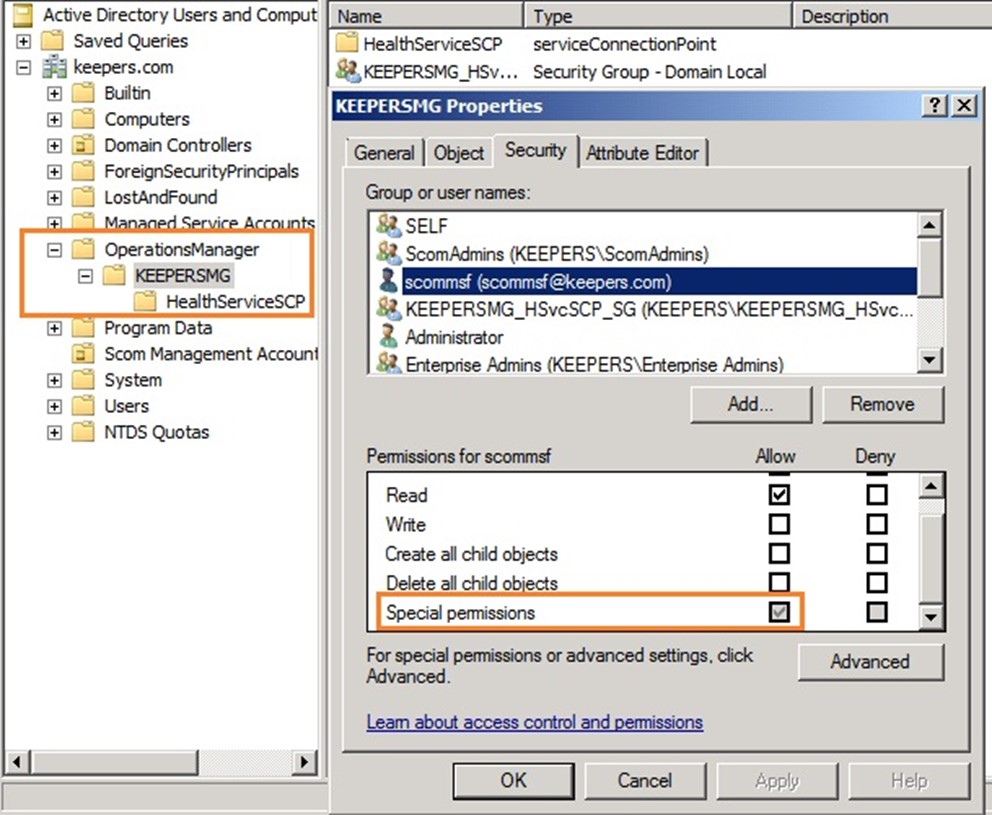Open Learn about access control link

coord(535,722)
